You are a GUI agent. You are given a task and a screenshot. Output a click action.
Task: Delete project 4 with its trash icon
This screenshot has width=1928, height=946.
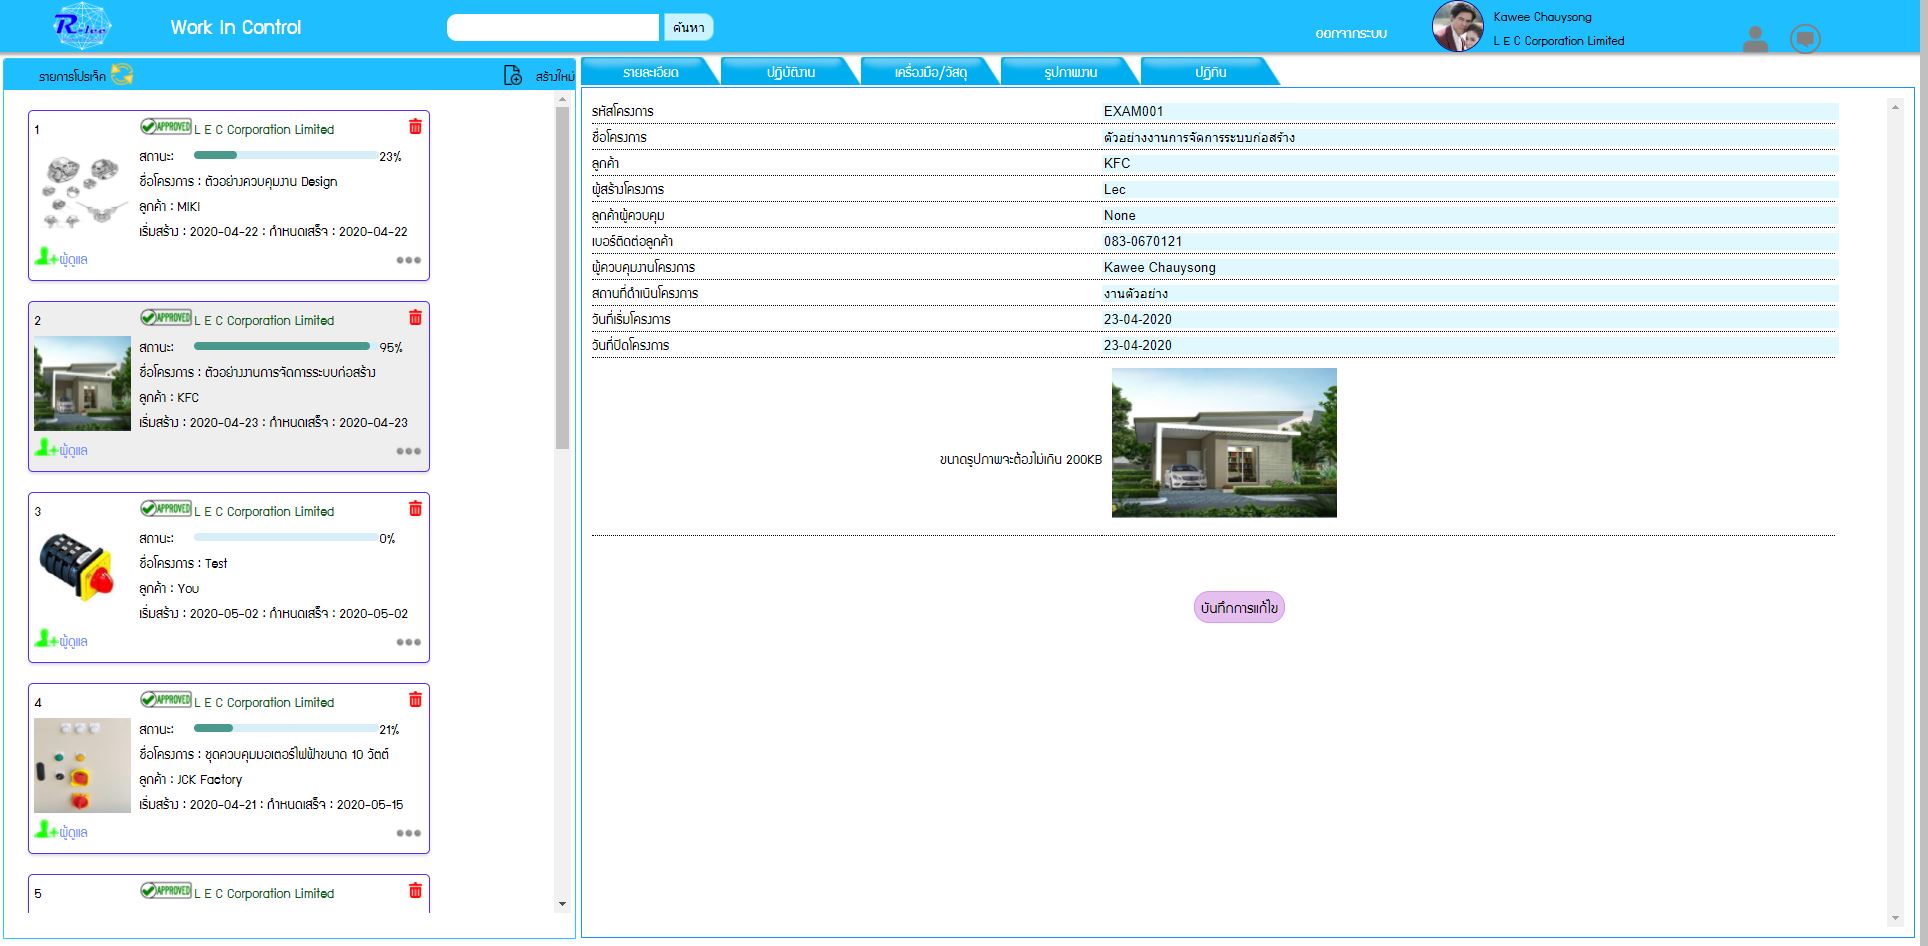[x=415, y=699]
